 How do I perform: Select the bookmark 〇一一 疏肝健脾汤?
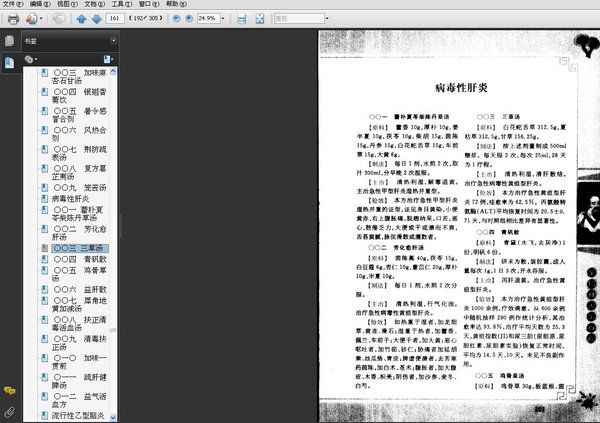click(79, 381)
